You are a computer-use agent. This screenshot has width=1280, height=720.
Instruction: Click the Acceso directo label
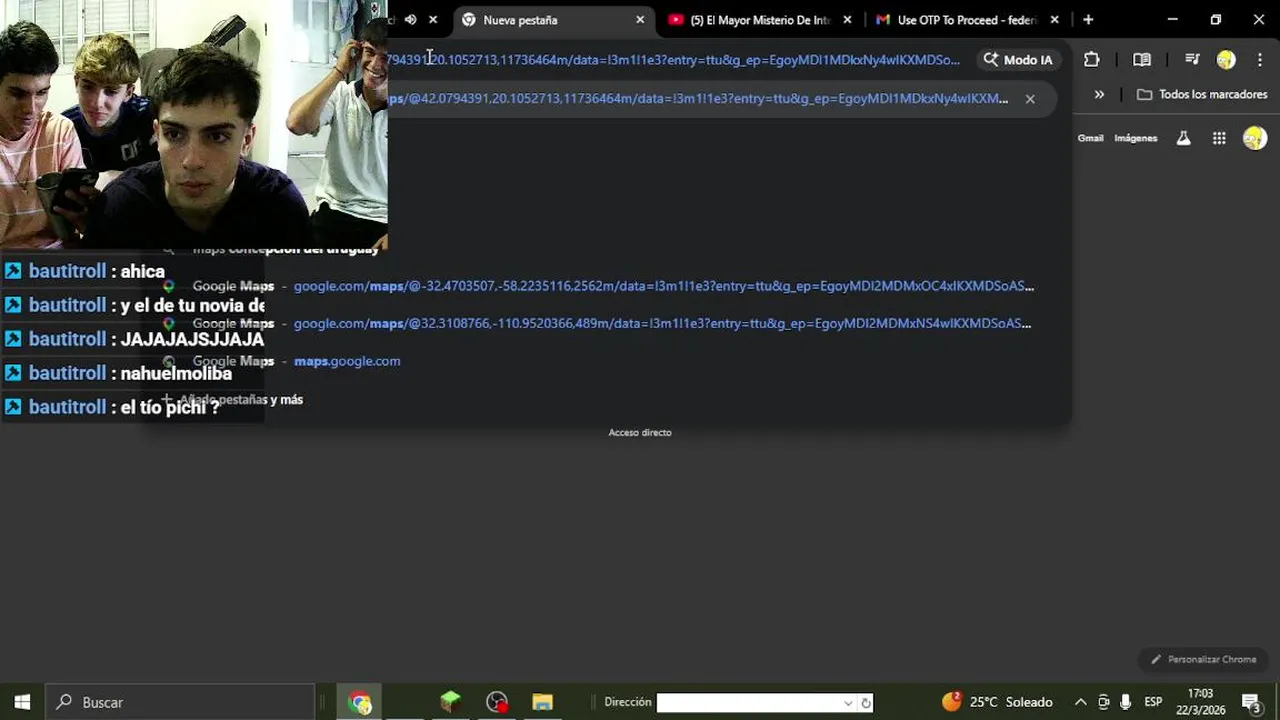(x=640, y=433)
